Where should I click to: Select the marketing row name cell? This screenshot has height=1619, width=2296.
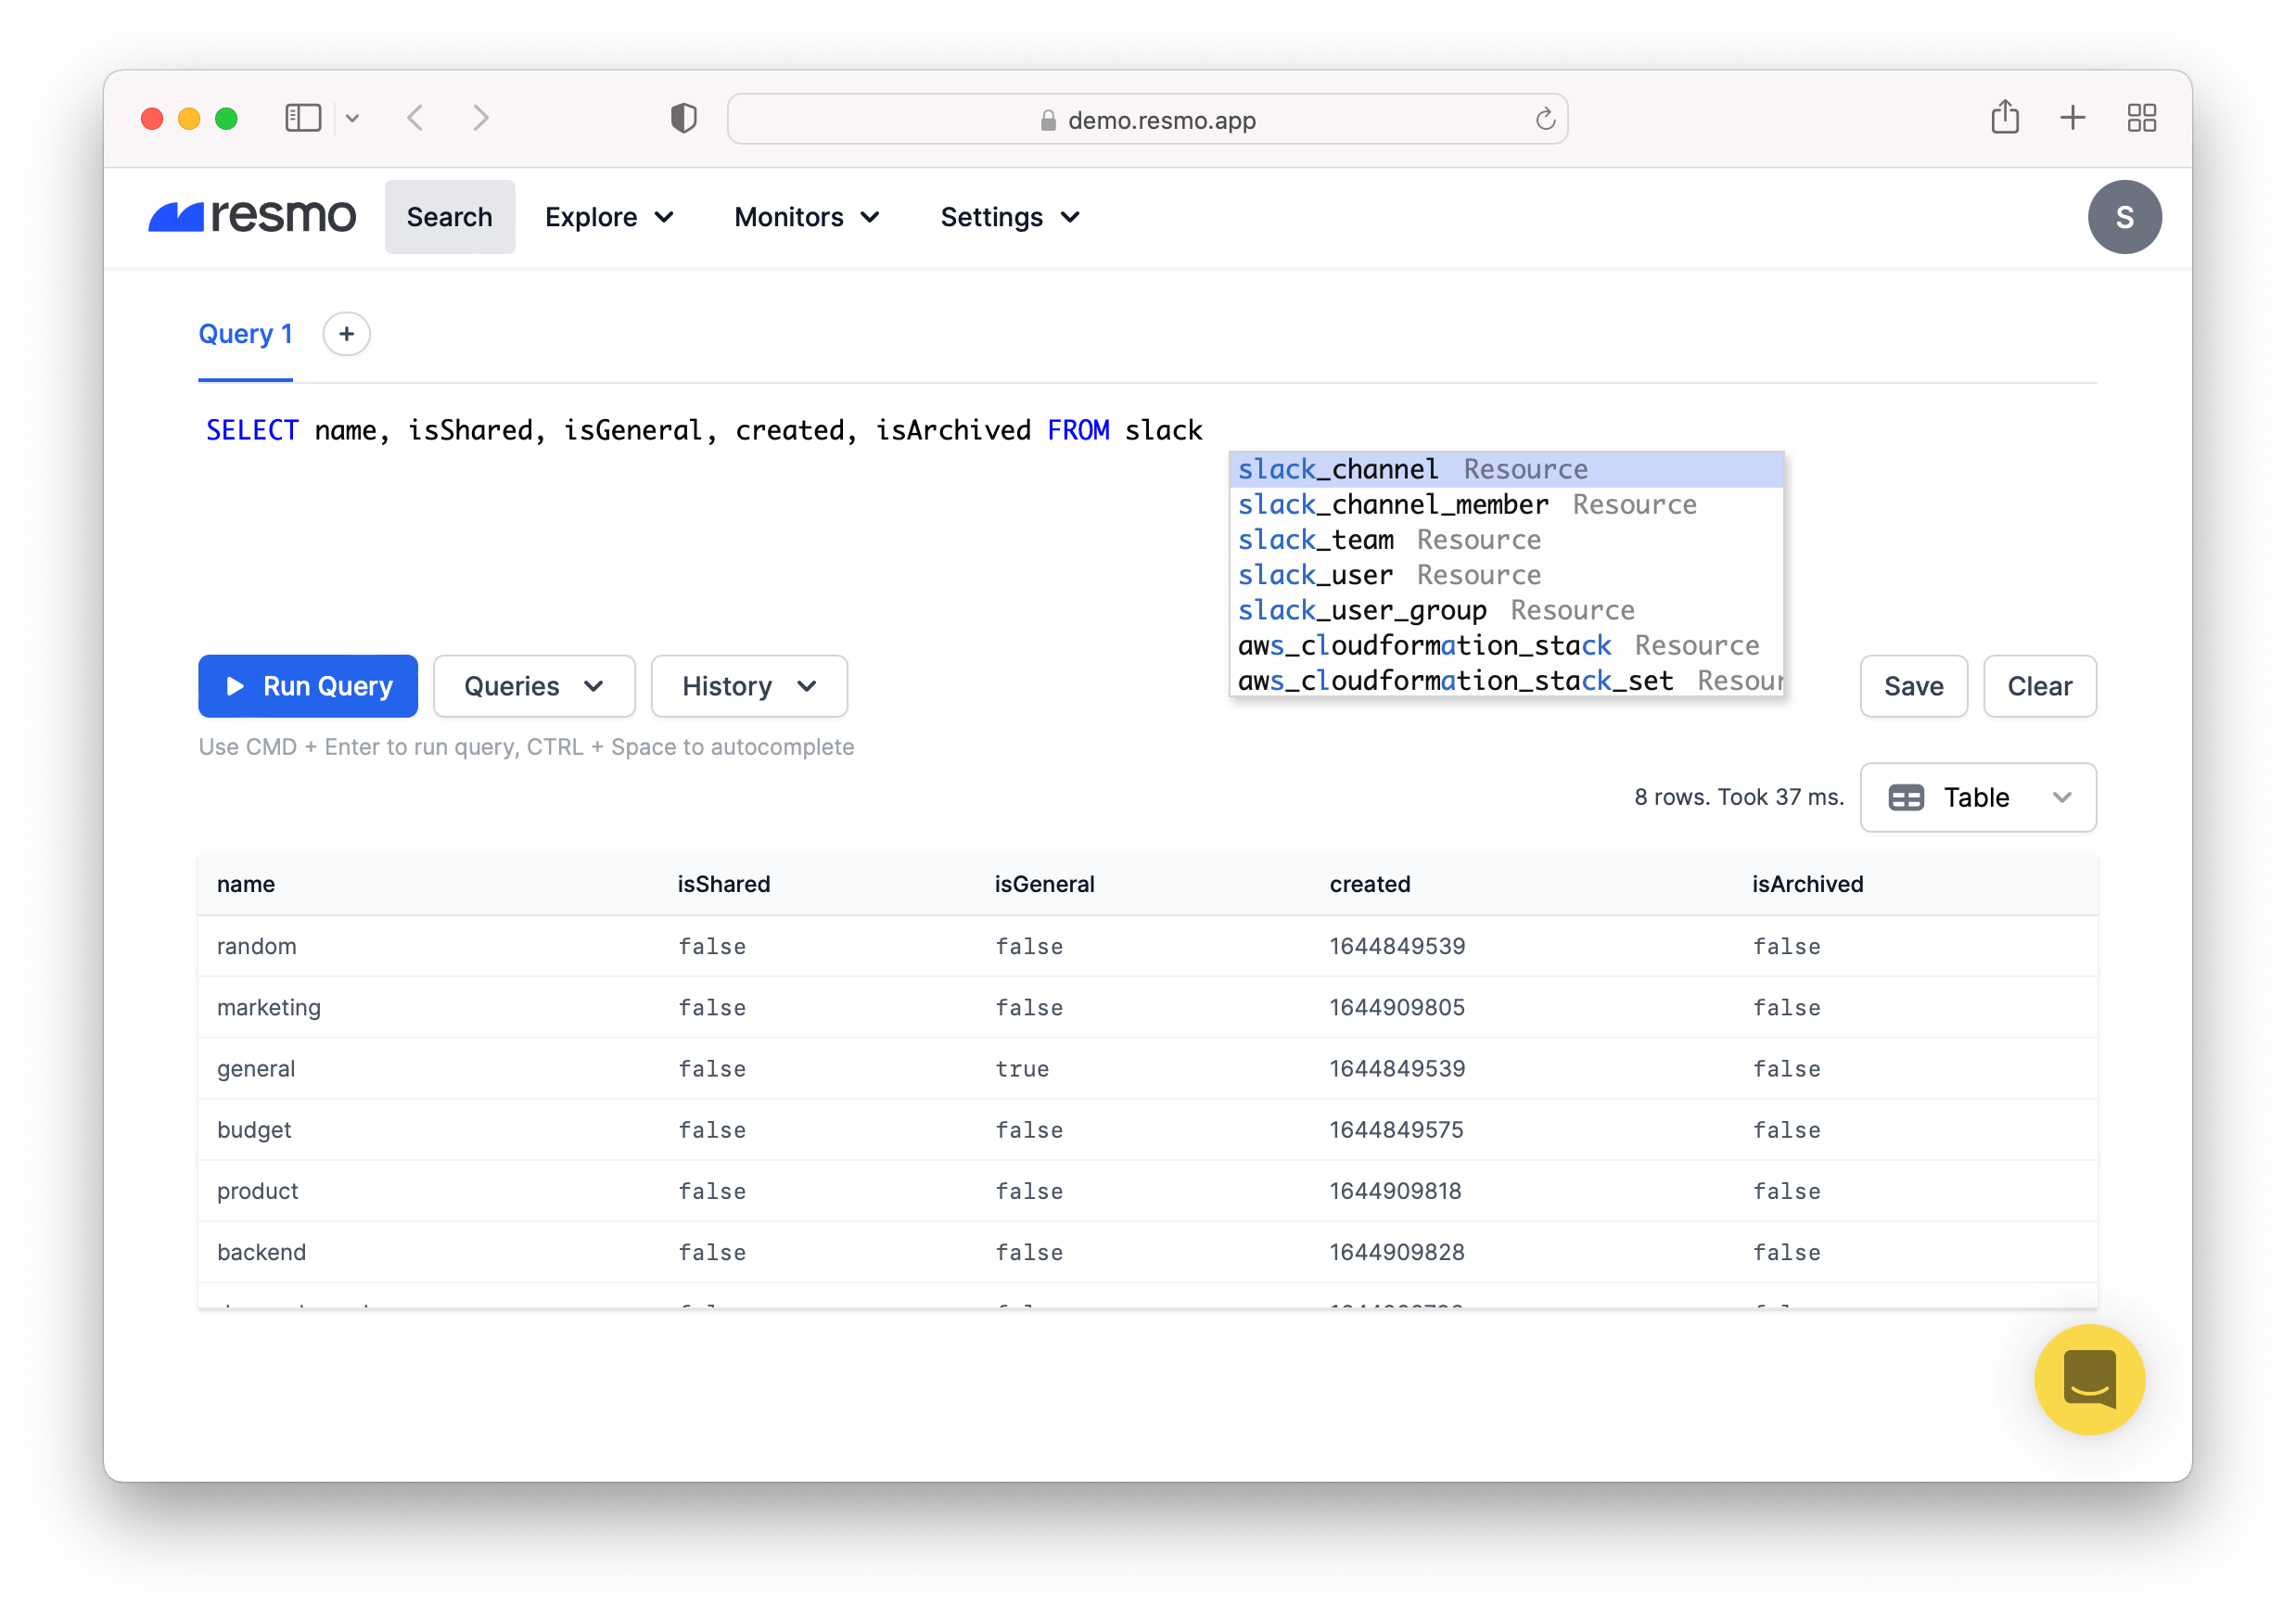[269, 1007]
